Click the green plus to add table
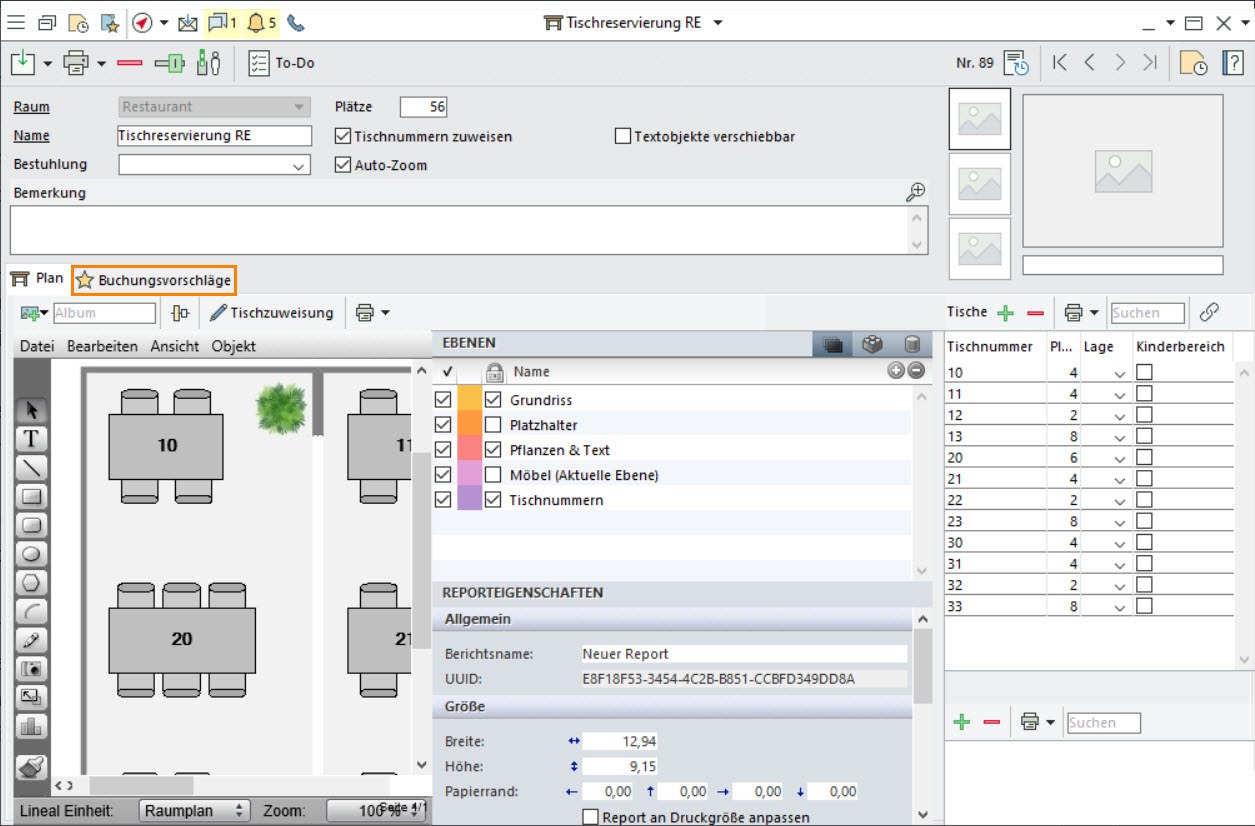 [x=1005, y=313]
